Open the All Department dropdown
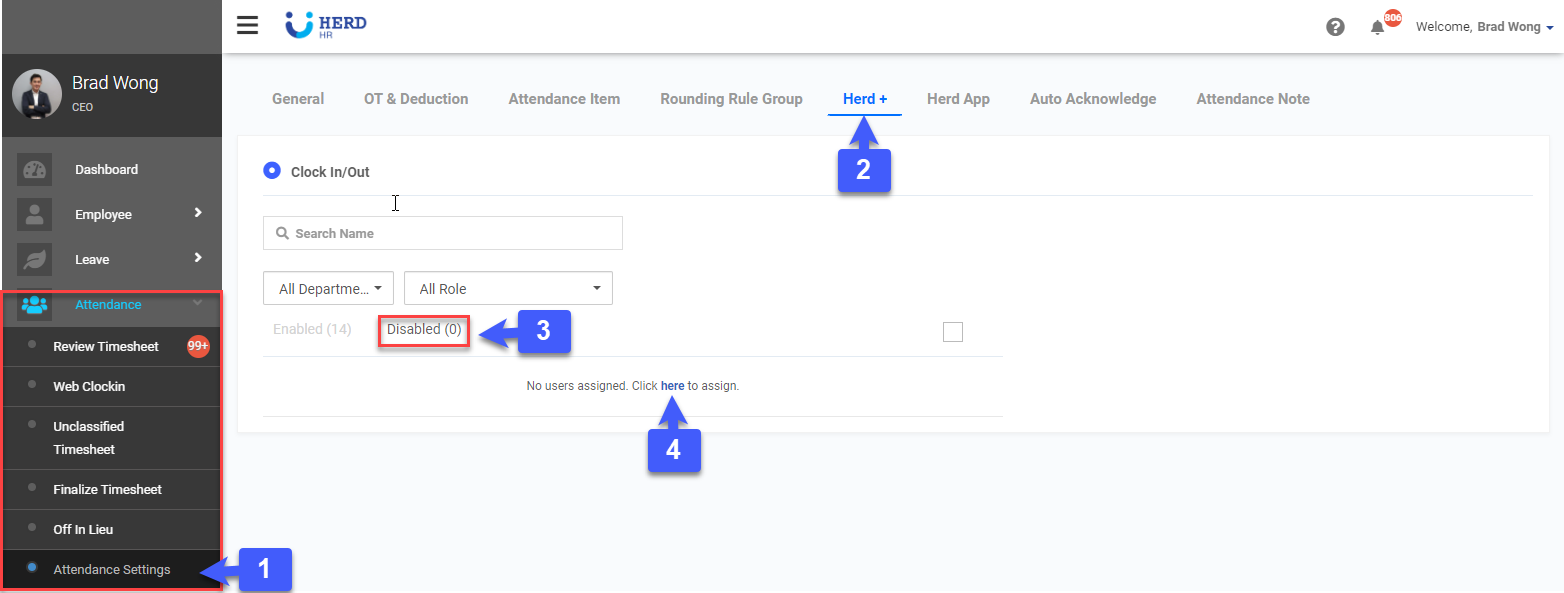 pyautogui.click(x=328, y=289)
